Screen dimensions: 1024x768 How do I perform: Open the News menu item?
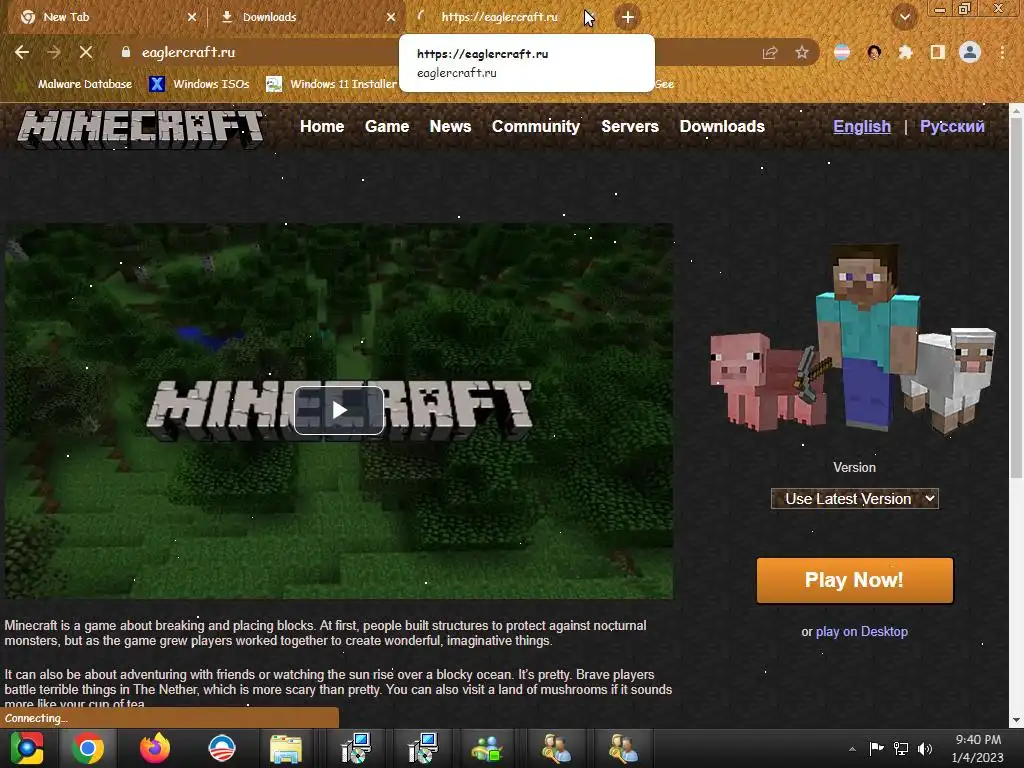(x=450, y=127)
